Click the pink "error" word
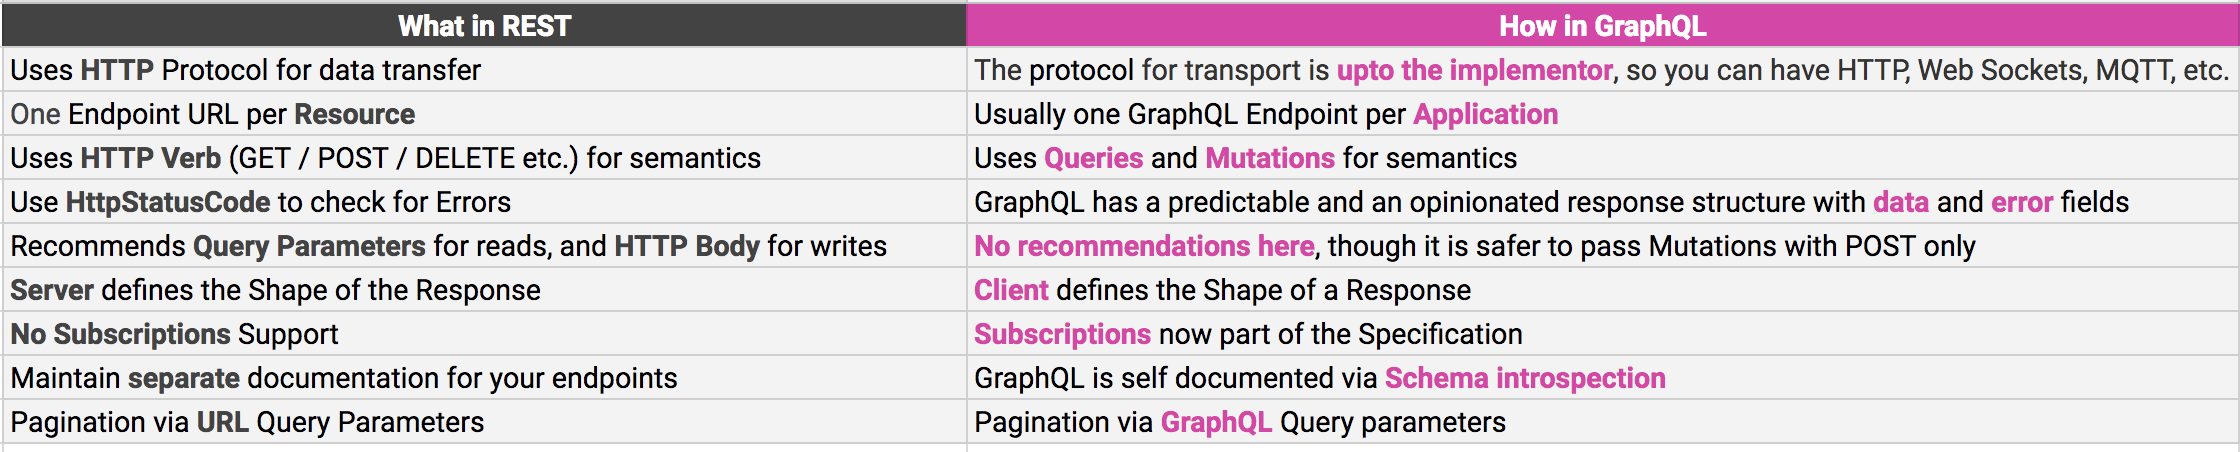This screenshot has width=2240, height=452. (2021, 202)
